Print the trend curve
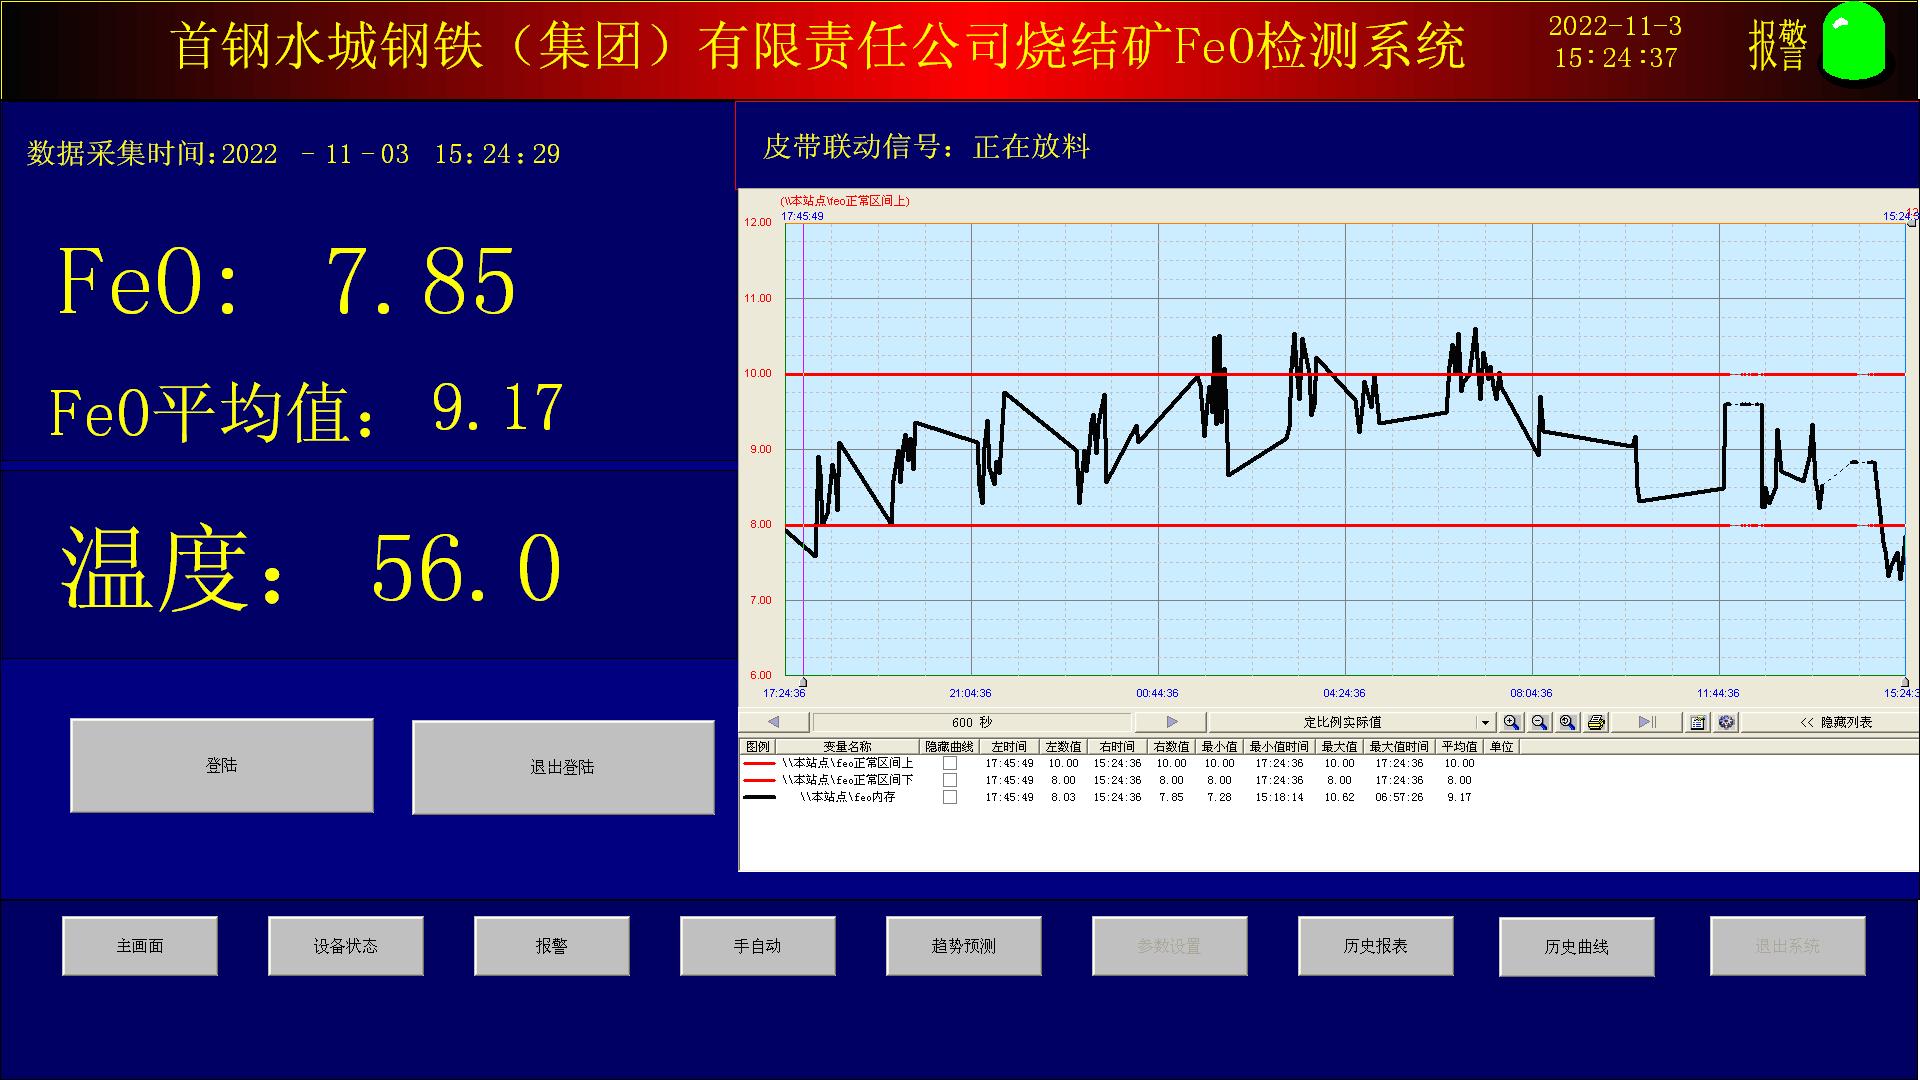The image size is (1920, 1080). (1596, 722)
